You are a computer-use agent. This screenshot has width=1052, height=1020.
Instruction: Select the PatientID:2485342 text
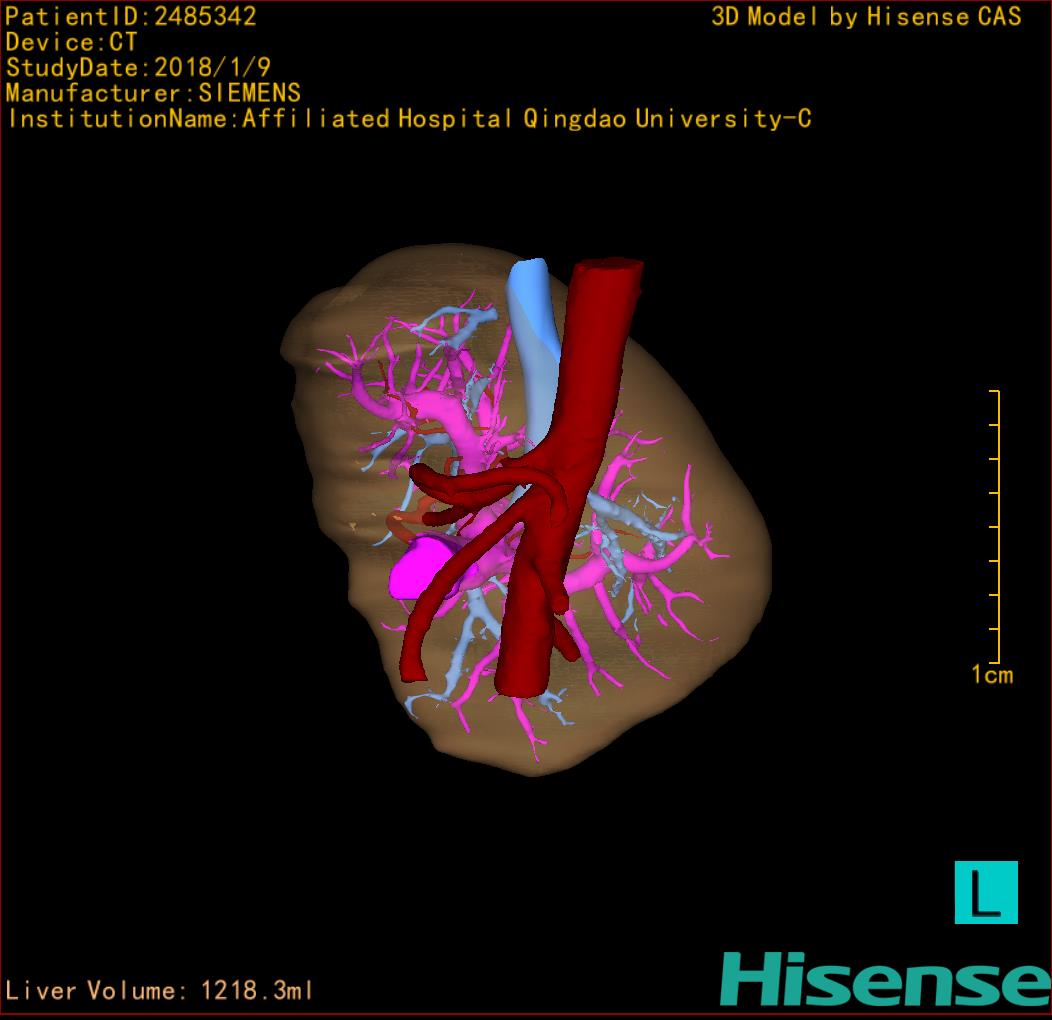[x=131, y=17]
